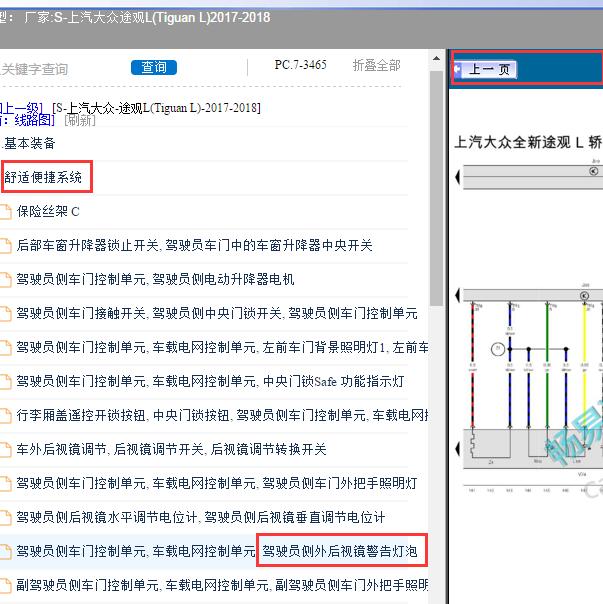The width and height of the screenshot is (603, 604).
Task: Click document icon beside 左前车门背景照明灯1 row
Action: click(5, 348)
